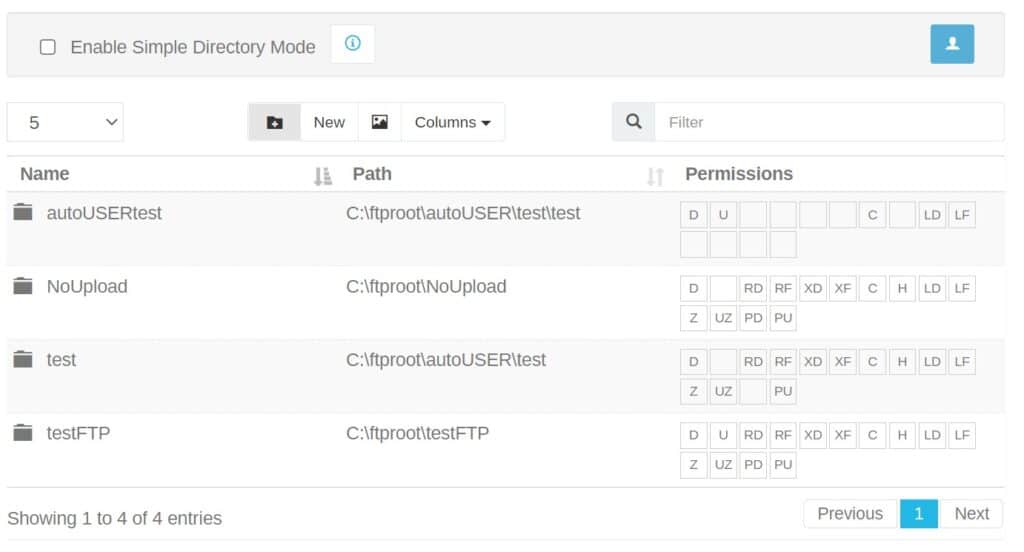Click the image icon next to New
Image resolution: width=1024 pixels, height=552 pixels.
(x=379, y=122)
